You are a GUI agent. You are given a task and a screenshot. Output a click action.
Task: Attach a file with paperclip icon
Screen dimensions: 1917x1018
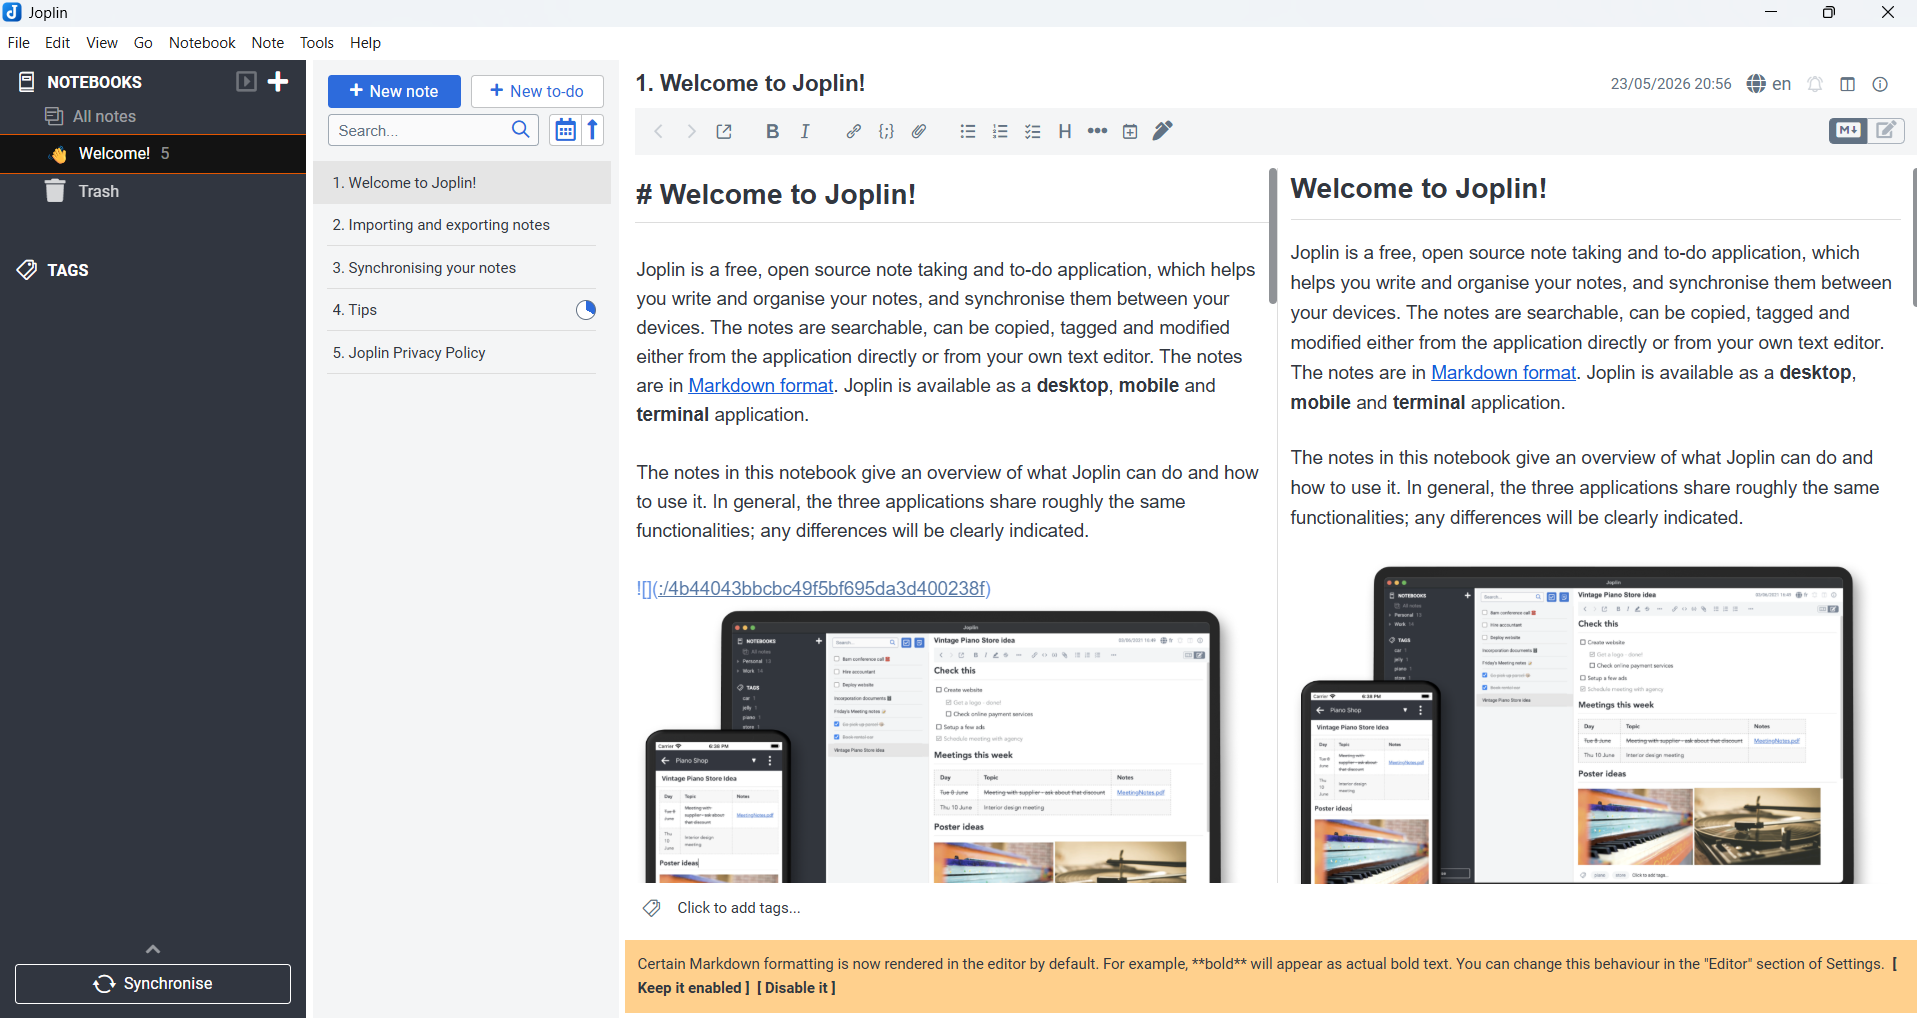[919, 131]
